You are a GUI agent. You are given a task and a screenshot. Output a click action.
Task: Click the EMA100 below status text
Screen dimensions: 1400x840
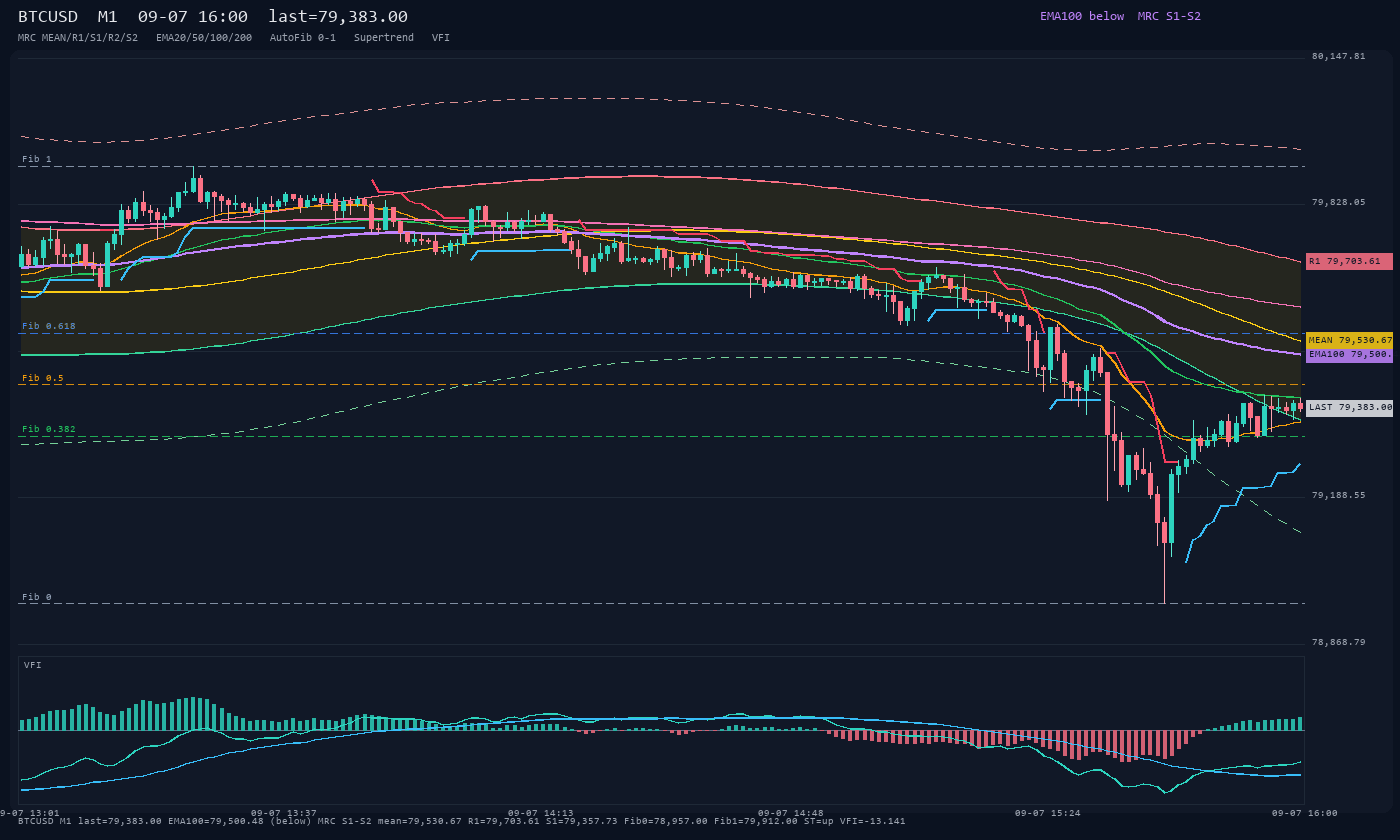pyautogui.click(x=1082, y=16)
